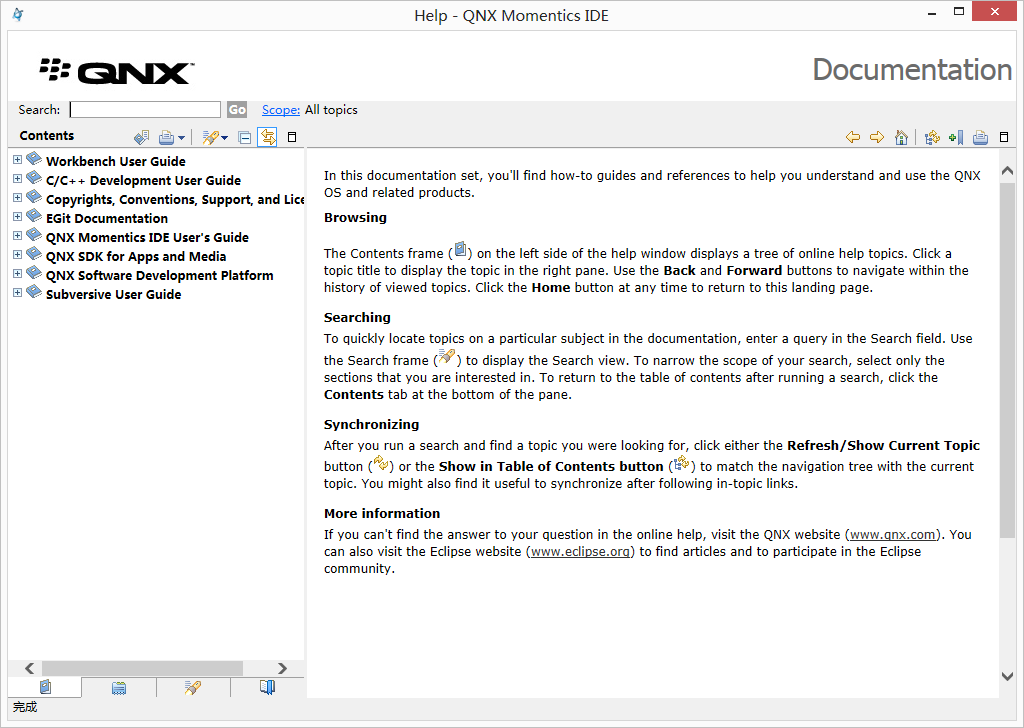Click Show in Table of Contents icon in toolbar
The image size is (1024, 728).
932,137
